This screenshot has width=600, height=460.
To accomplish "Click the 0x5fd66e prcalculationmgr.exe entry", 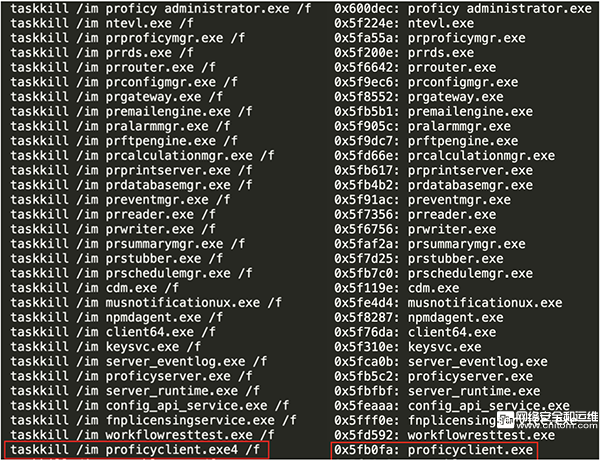I will (x=445, y=156).
